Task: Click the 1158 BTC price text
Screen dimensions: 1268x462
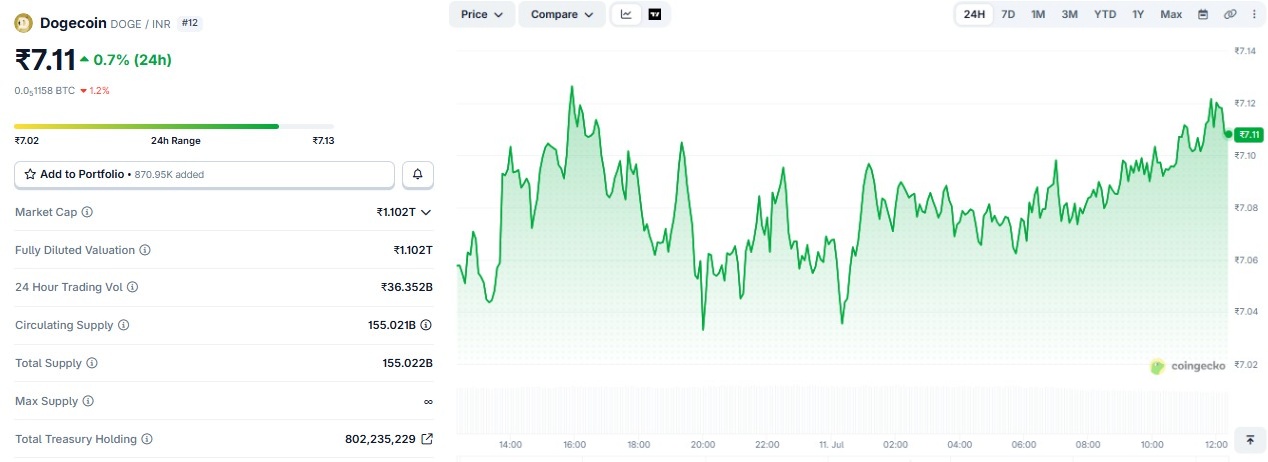Action: 45,90
